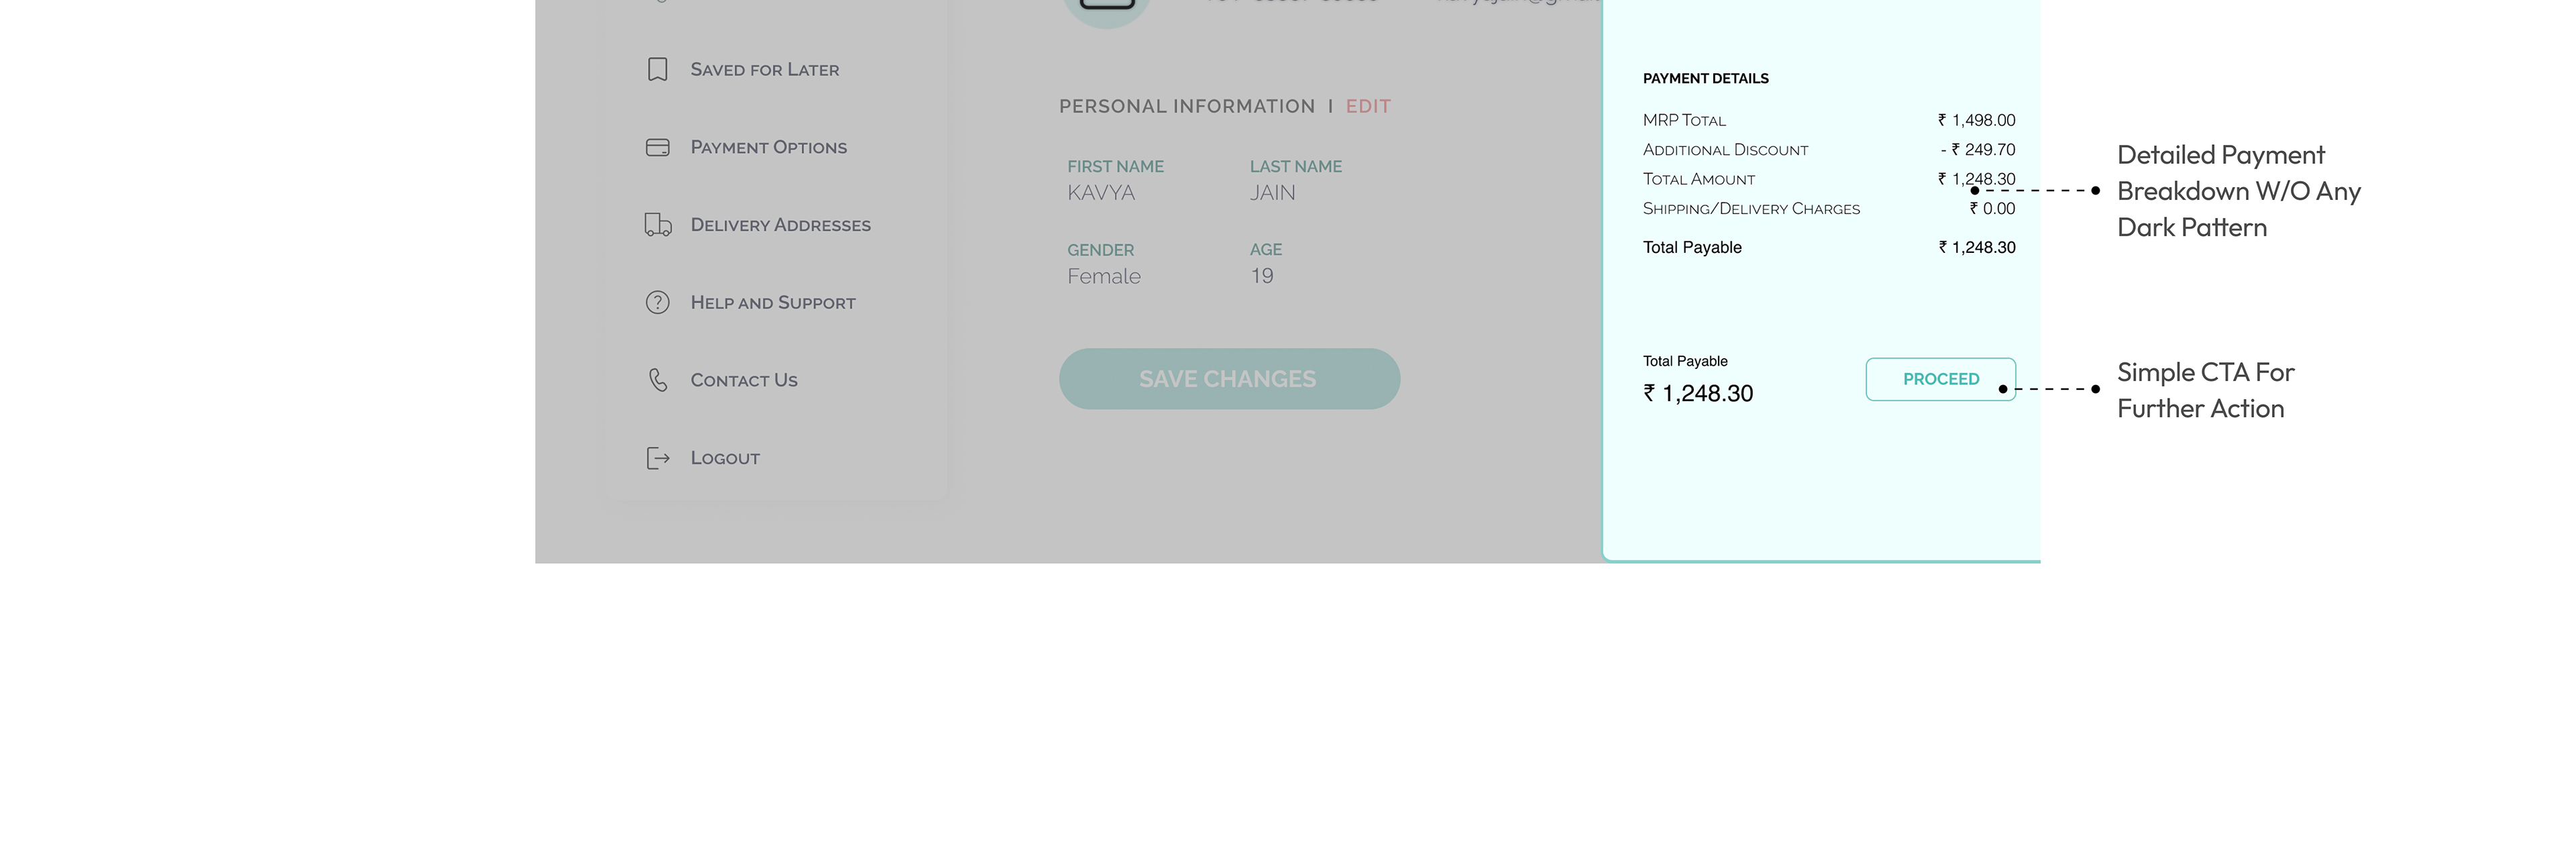Open the Saved for Later menu item

click(x=764, y=70)
